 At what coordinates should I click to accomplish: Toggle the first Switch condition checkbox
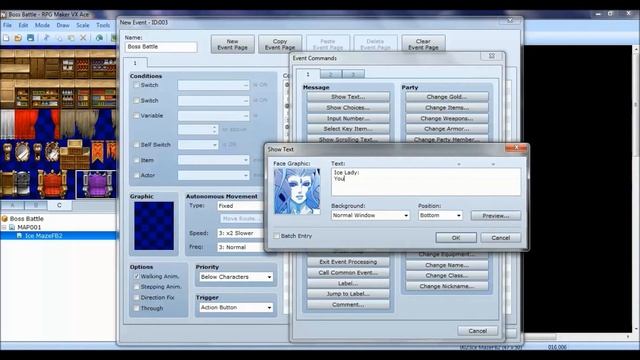[x=136, y=85]
